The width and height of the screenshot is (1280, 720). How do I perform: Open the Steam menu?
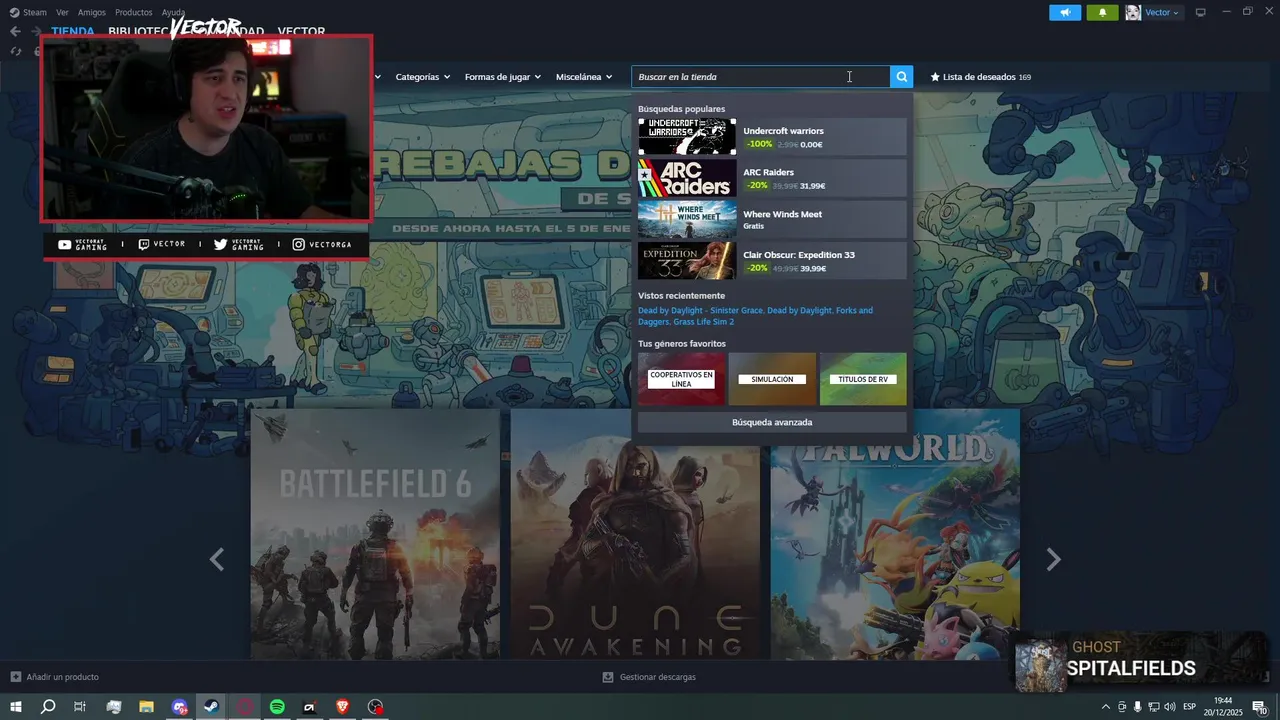35,12
